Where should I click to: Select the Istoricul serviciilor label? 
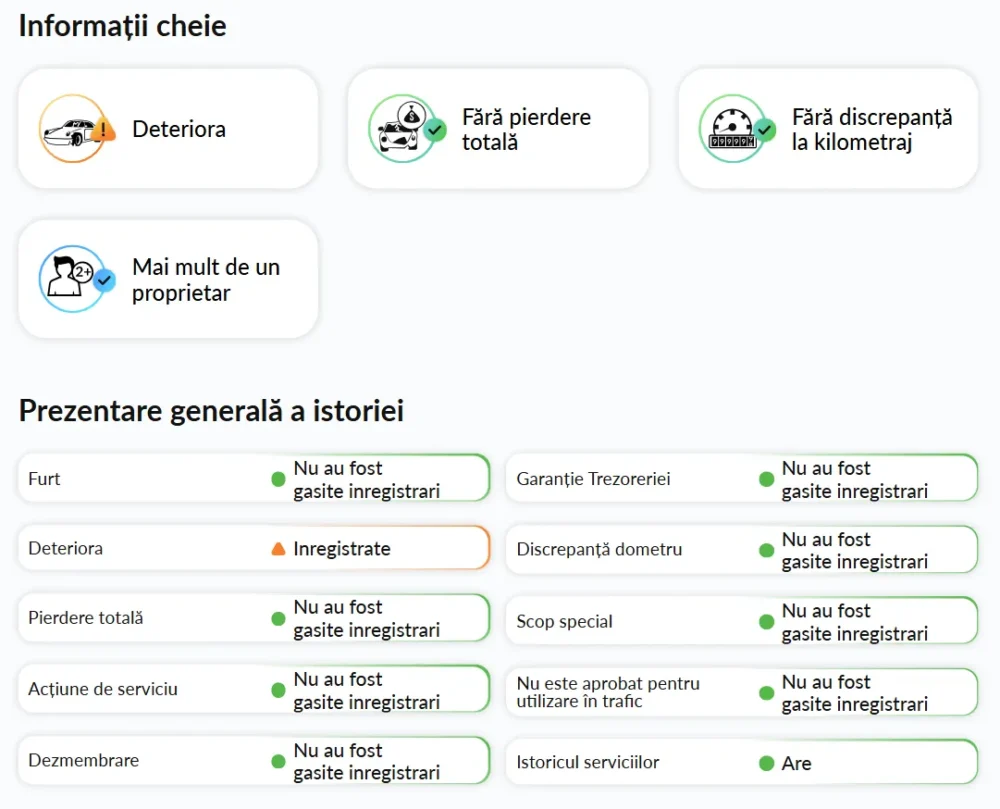tap(588, 762)
